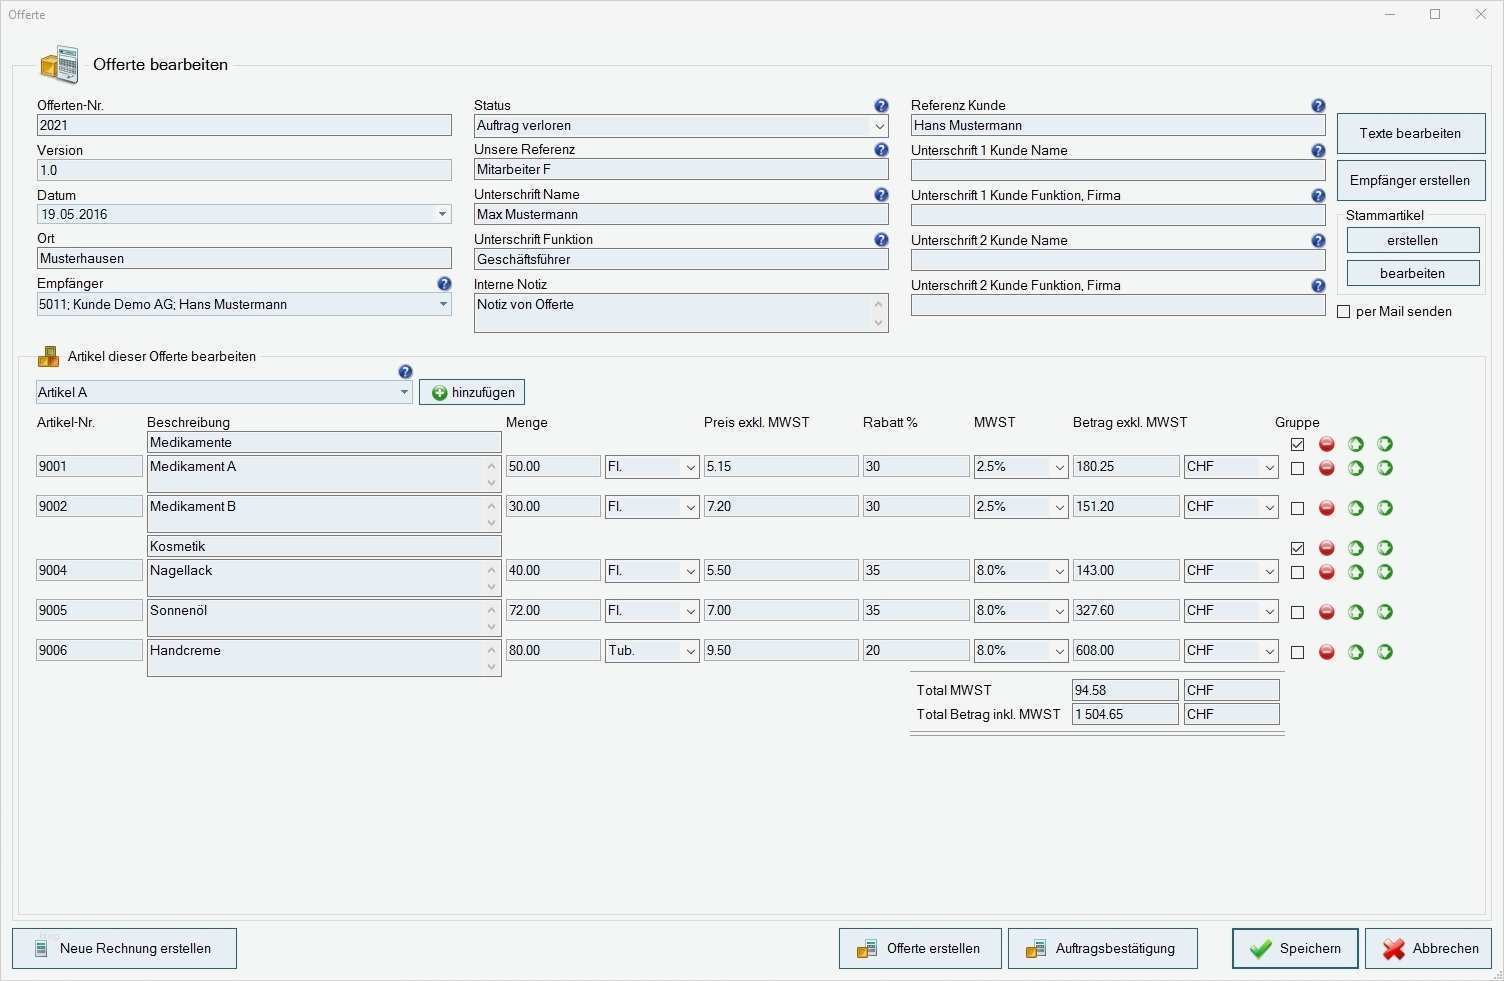Save the offer with Speichern
The image size is (1504, 981).
point(1295,948)
